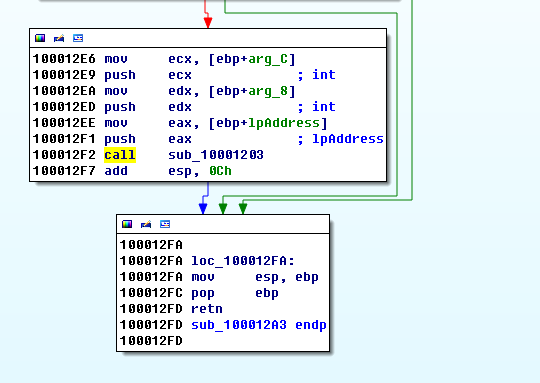Follow the sub_10001203 function reference

216,155
